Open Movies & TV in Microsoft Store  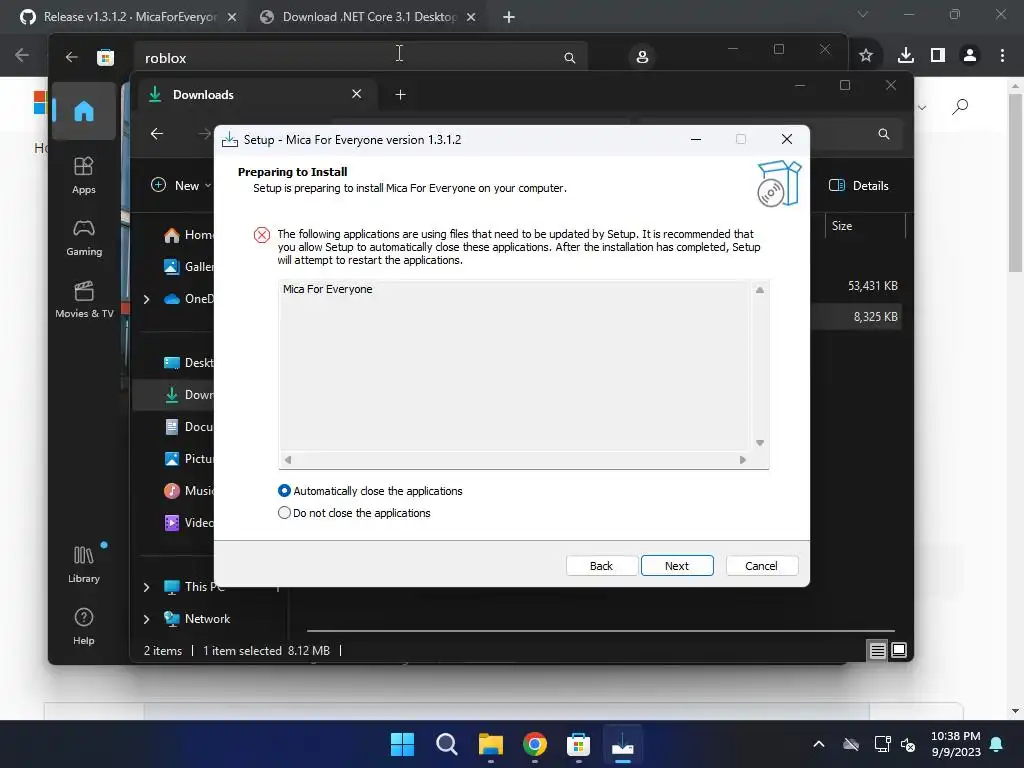click(84, 300)
